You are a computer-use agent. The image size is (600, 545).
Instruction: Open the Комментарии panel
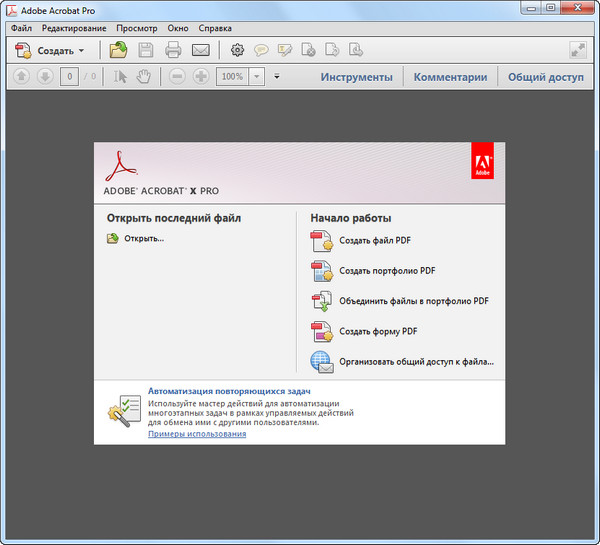[x=450, y=77]
